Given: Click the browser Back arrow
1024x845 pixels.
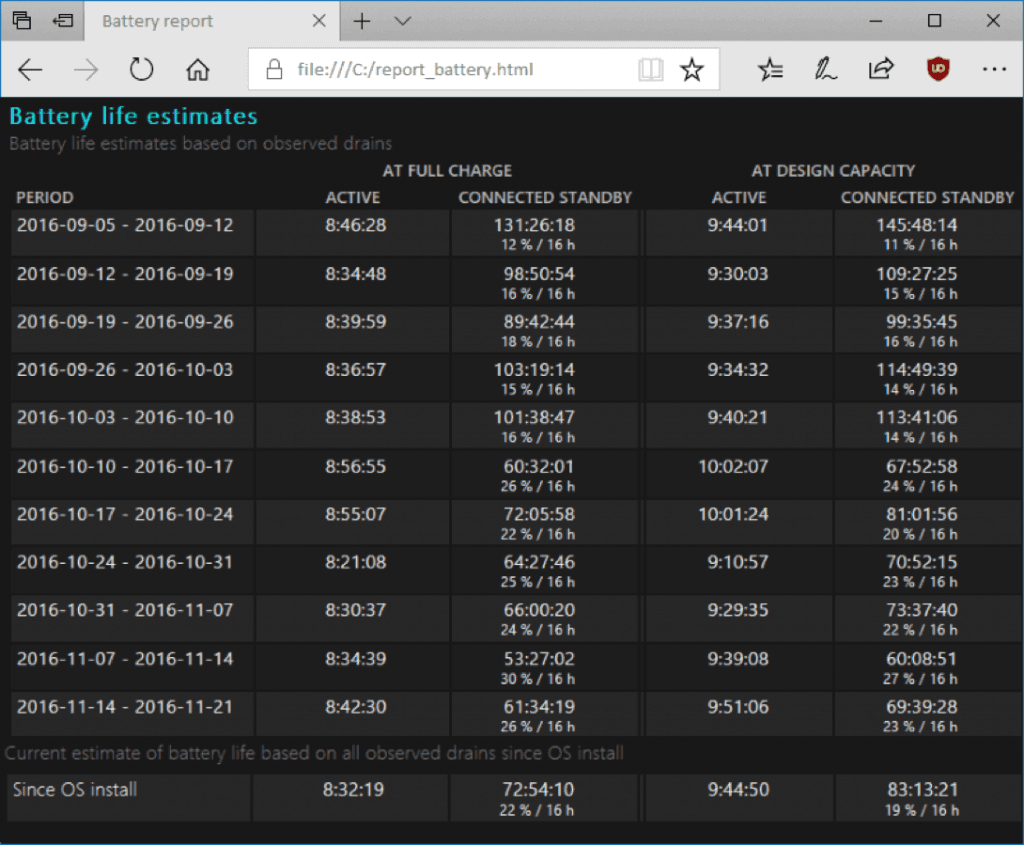Looking at the screenshot, I should tap(31, 70).
